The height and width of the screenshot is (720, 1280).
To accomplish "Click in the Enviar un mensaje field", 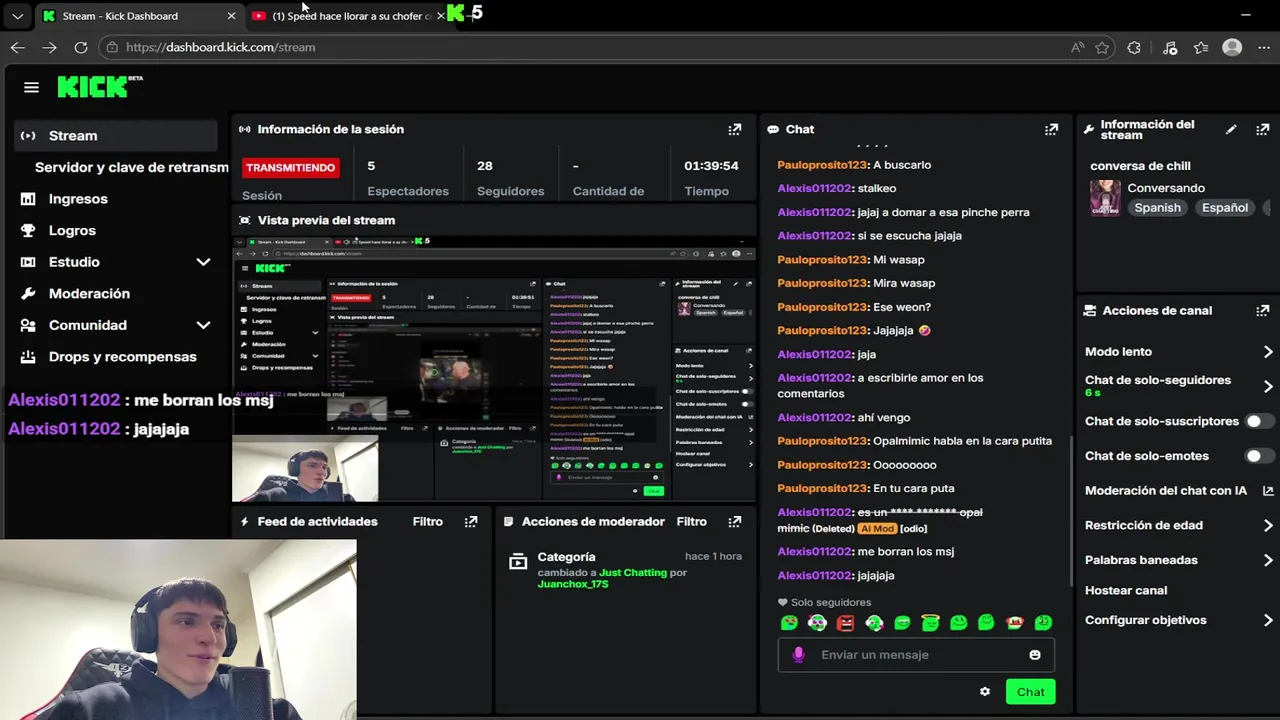I will [x=916, y=655].
